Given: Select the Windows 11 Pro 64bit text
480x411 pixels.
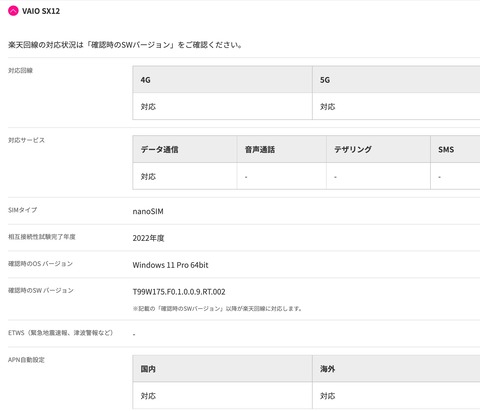Looking at the screenshot, I should (x=170, y=265).
